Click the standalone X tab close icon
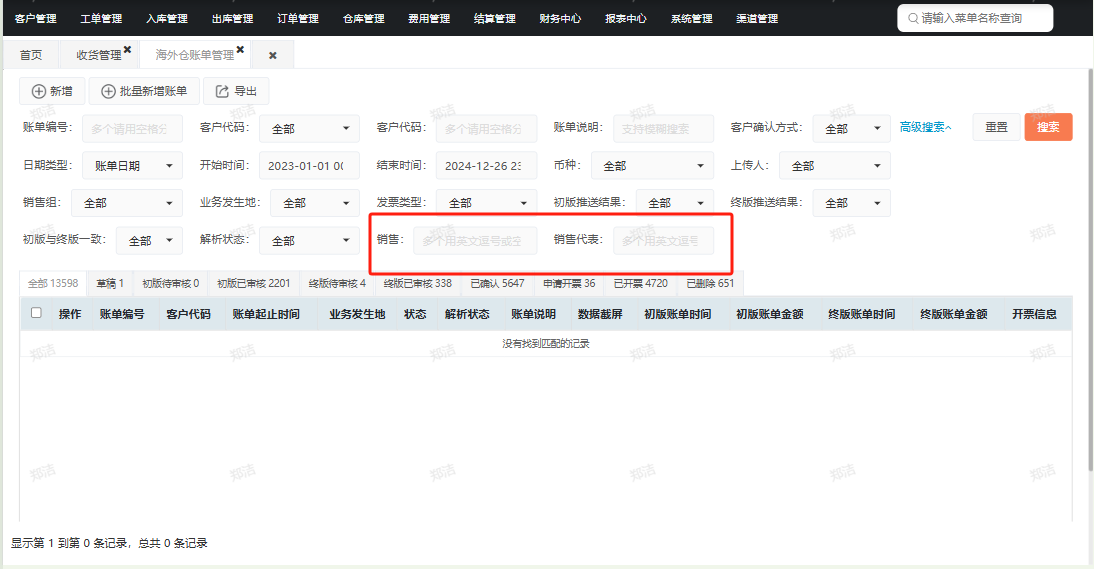 tap(273, 55)
